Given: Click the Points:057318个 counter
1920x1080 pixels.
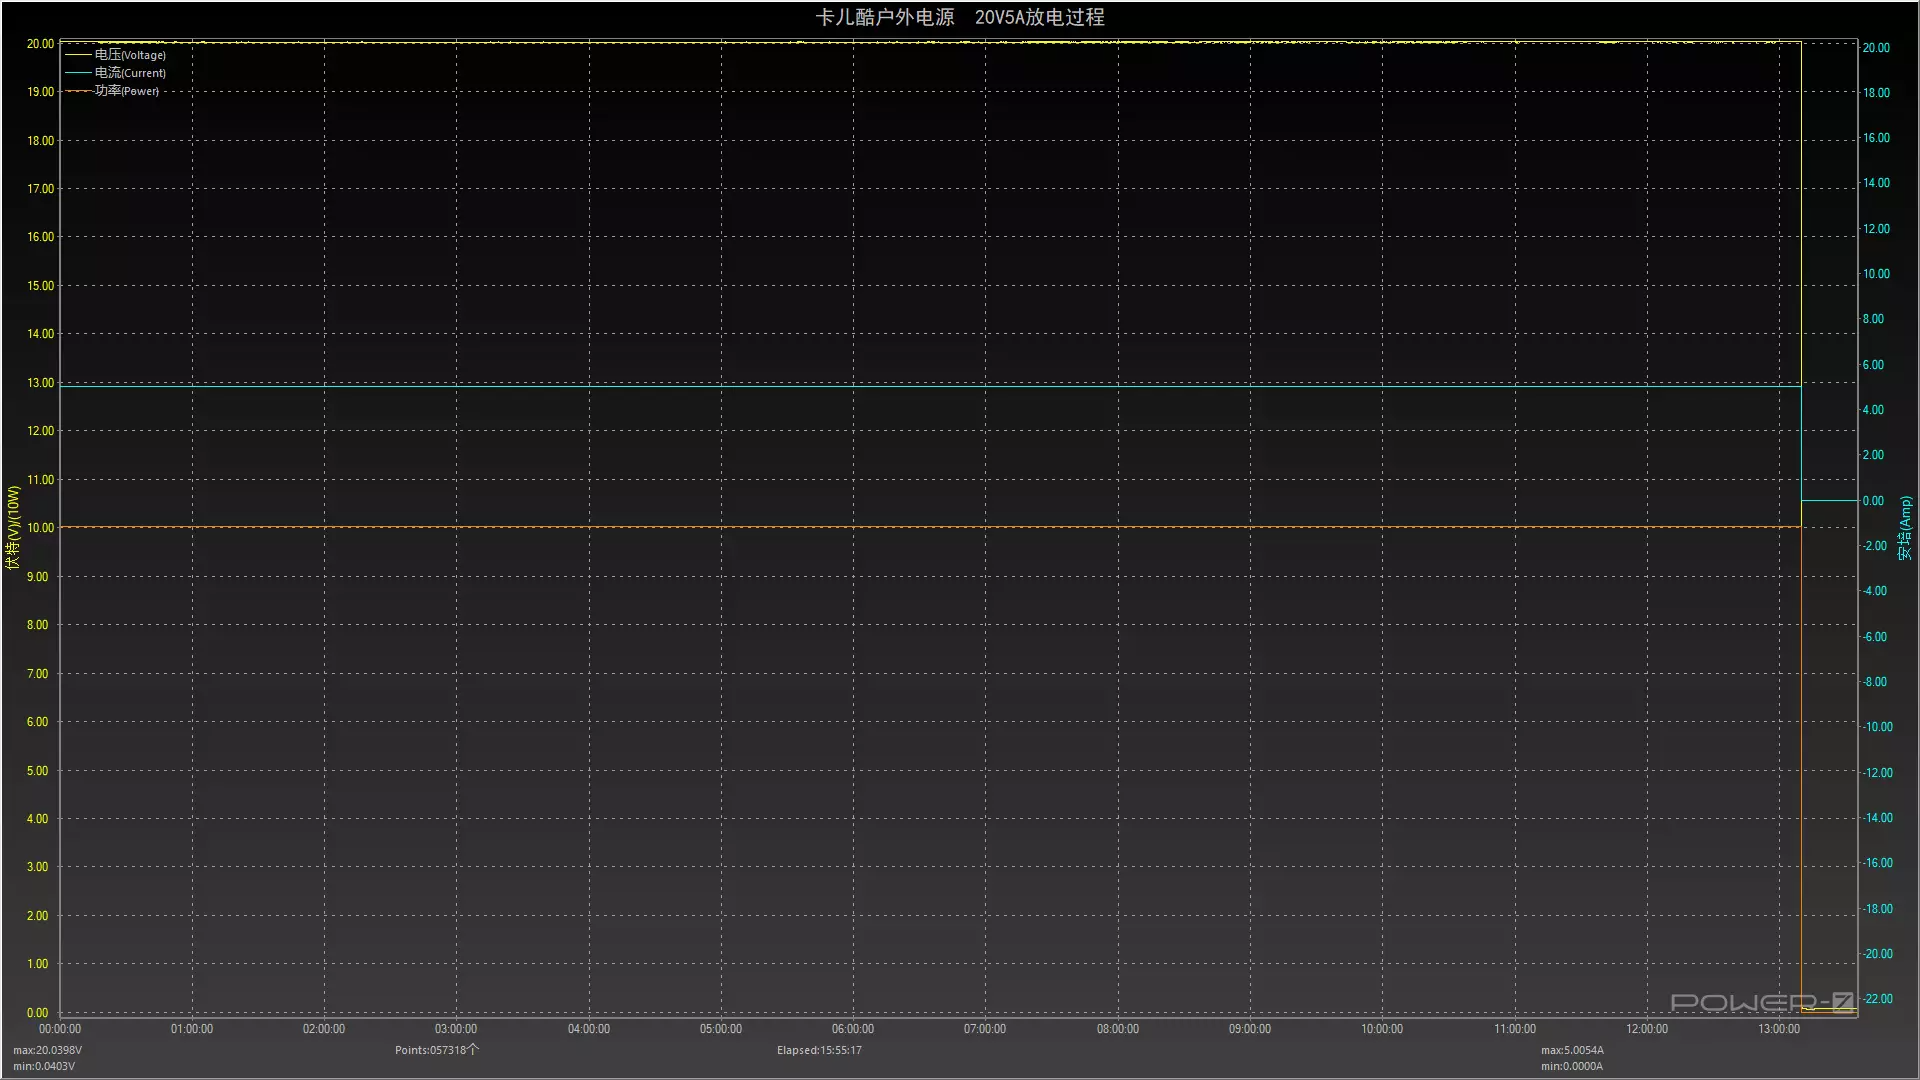Looking at the screenshot, I should pyautogui.click(x=437, y=1050).
